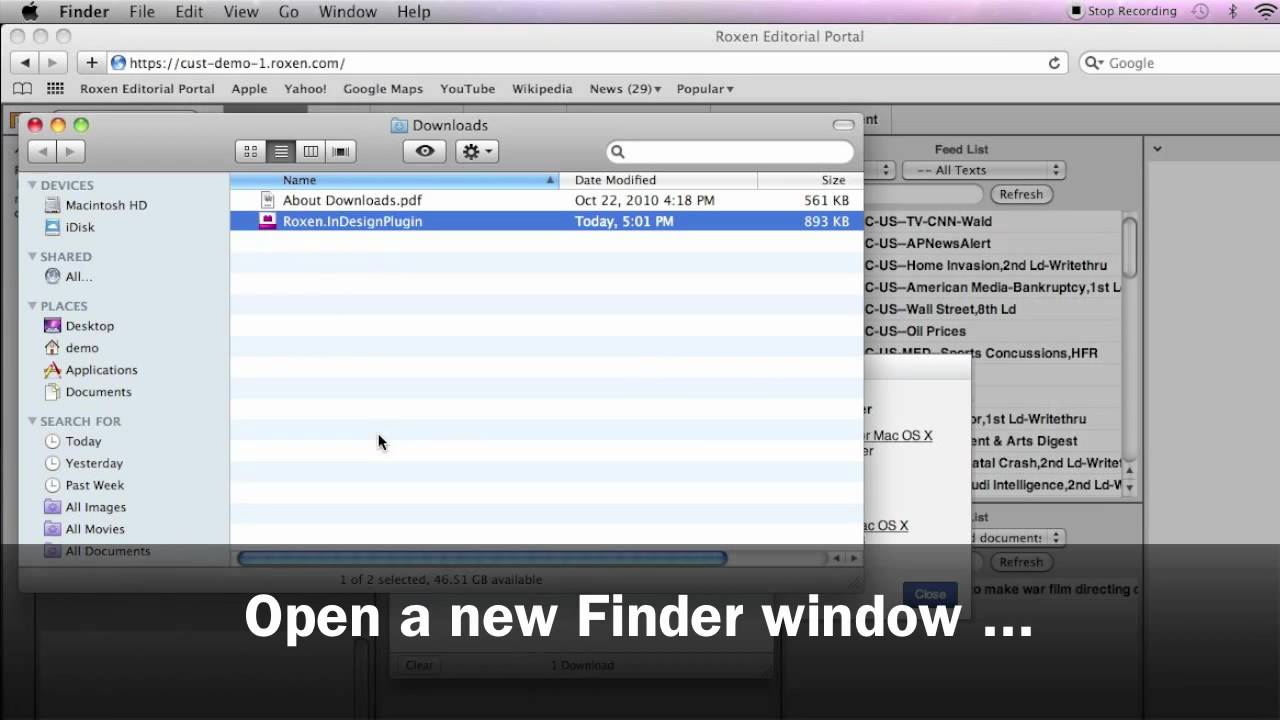Image resolution: width=1280 pixels, height=720 pixels.
Task: Open the File menu
Action: [142, 12]
